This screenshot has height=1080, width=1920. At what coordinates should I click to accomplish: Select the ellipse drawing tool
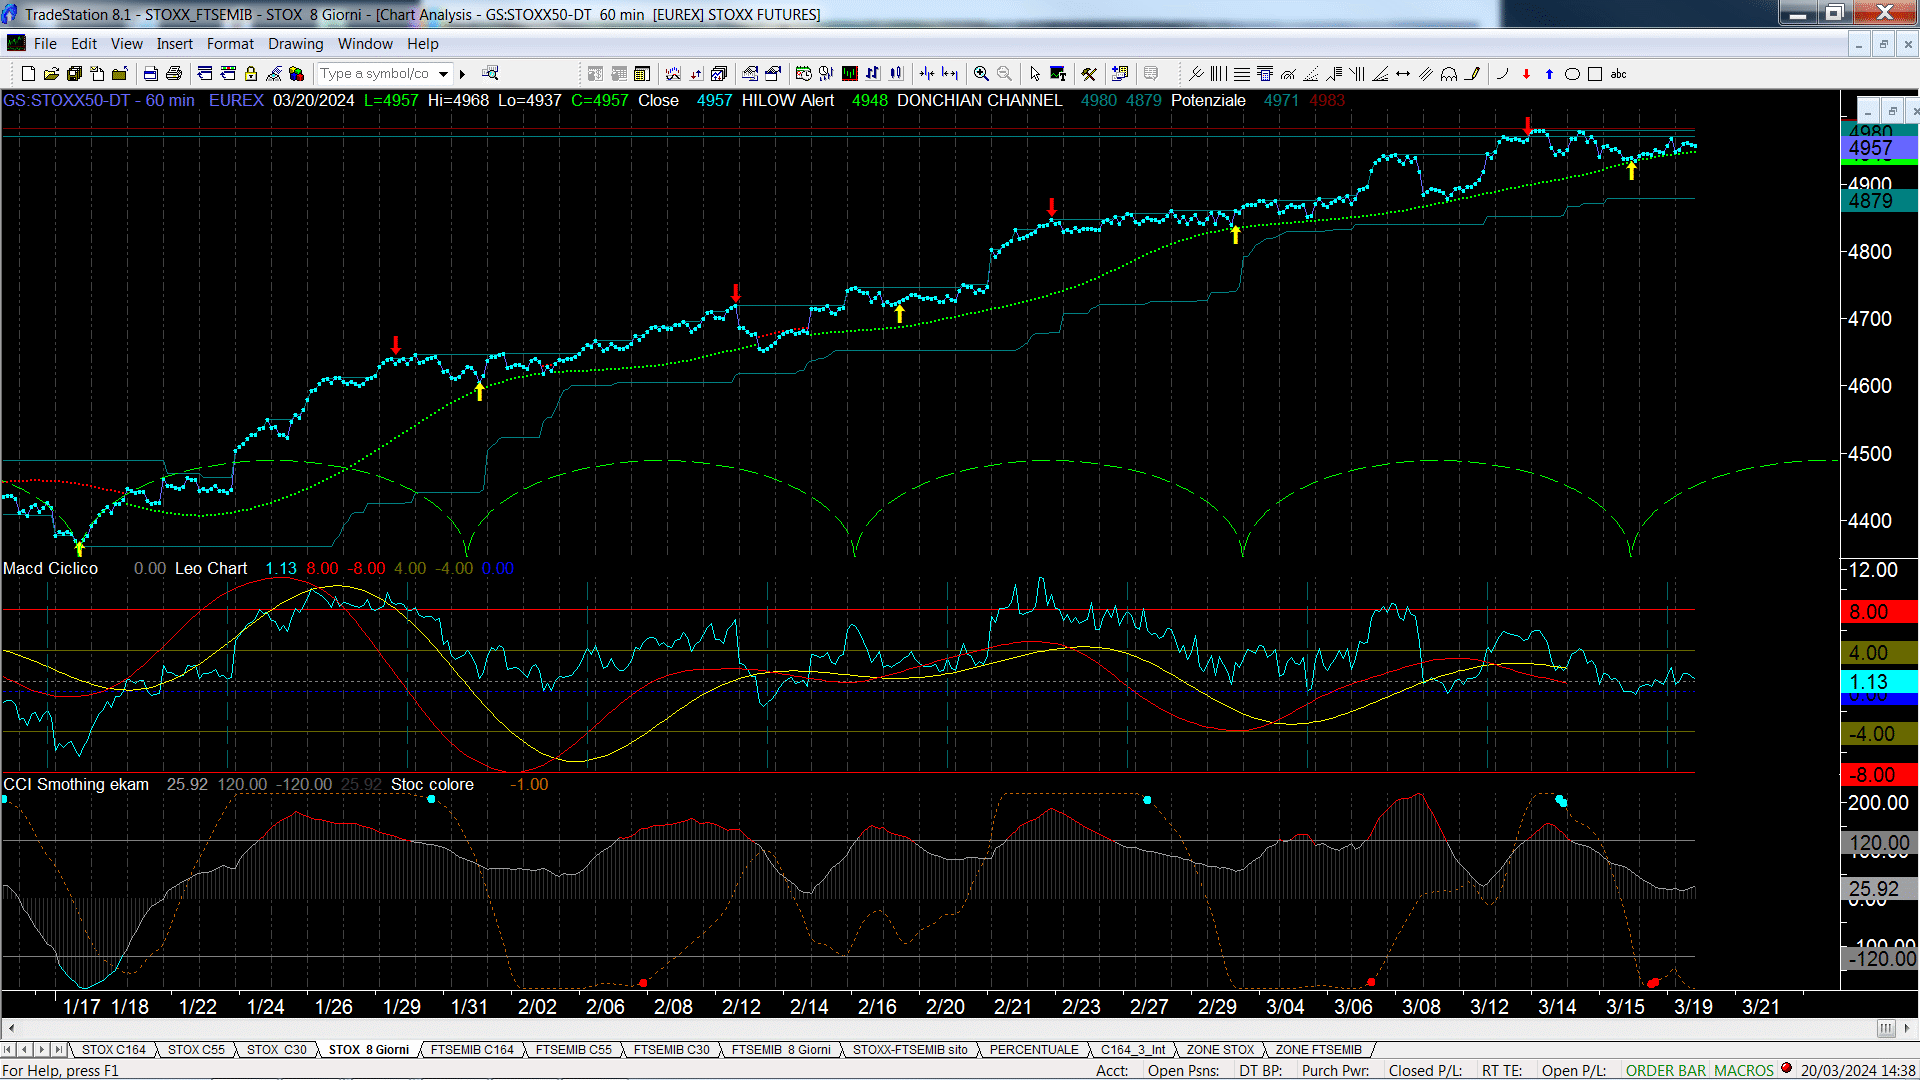(x=1572, y=74)
